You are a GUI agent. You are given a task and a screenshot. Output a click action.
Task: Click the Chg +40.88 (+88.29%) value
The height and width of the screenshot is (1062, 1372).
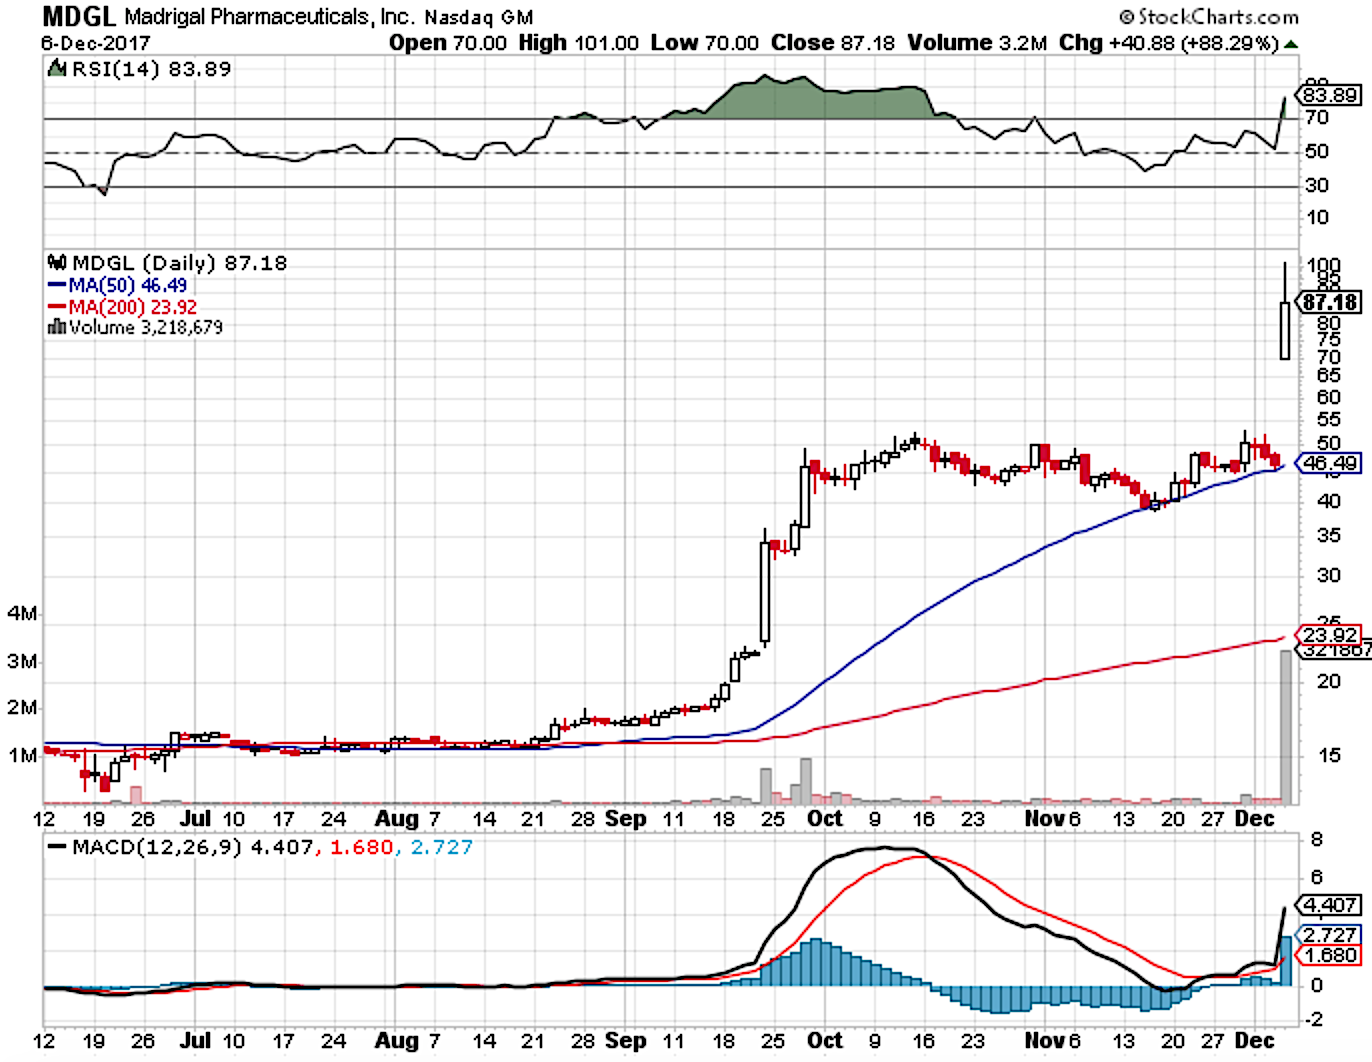point(1169,43)
